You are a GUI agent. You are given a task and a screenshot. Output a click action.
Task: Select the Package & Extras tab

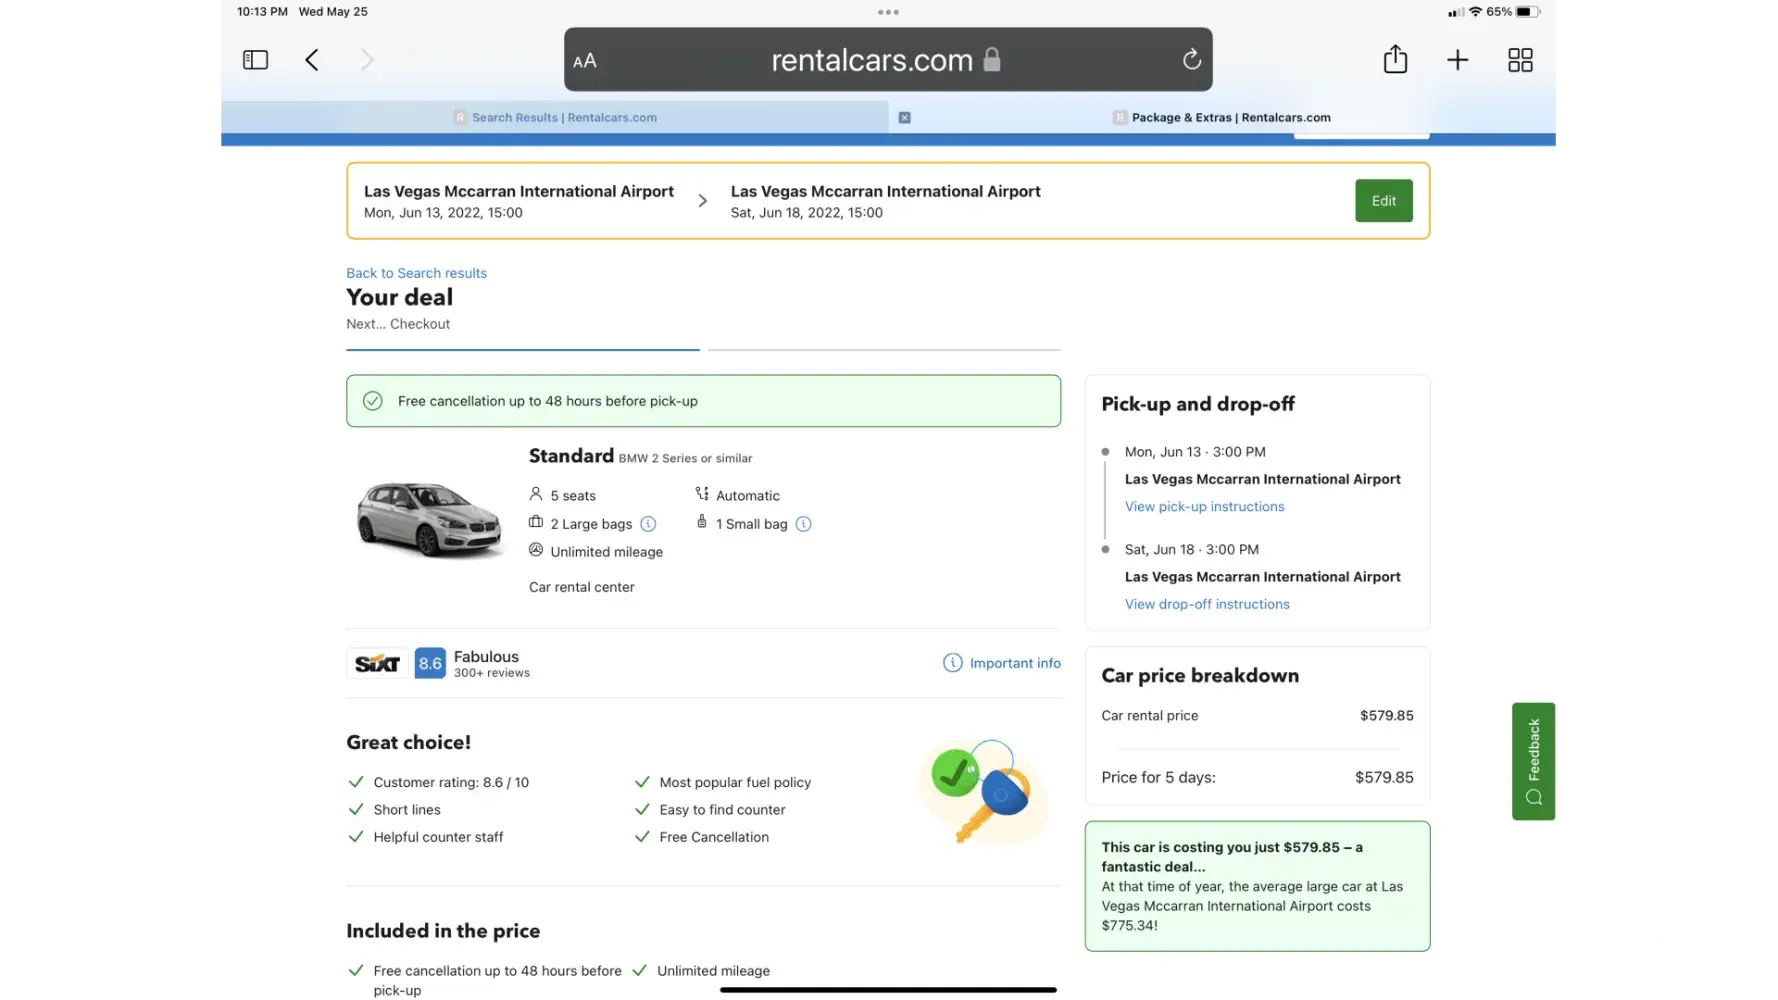1230,118
